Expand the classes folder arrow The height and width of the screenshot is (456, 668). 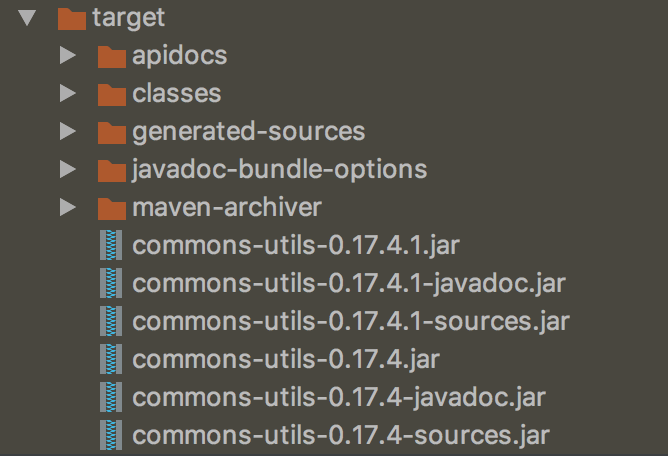click(68, 93)
